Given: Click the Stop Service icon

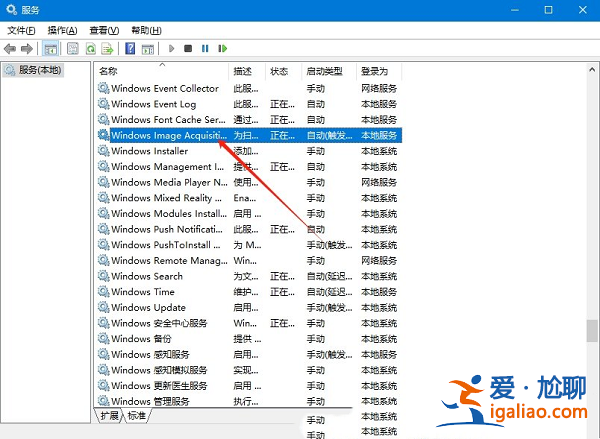Looking at the screenshot, I should [188, 49].
